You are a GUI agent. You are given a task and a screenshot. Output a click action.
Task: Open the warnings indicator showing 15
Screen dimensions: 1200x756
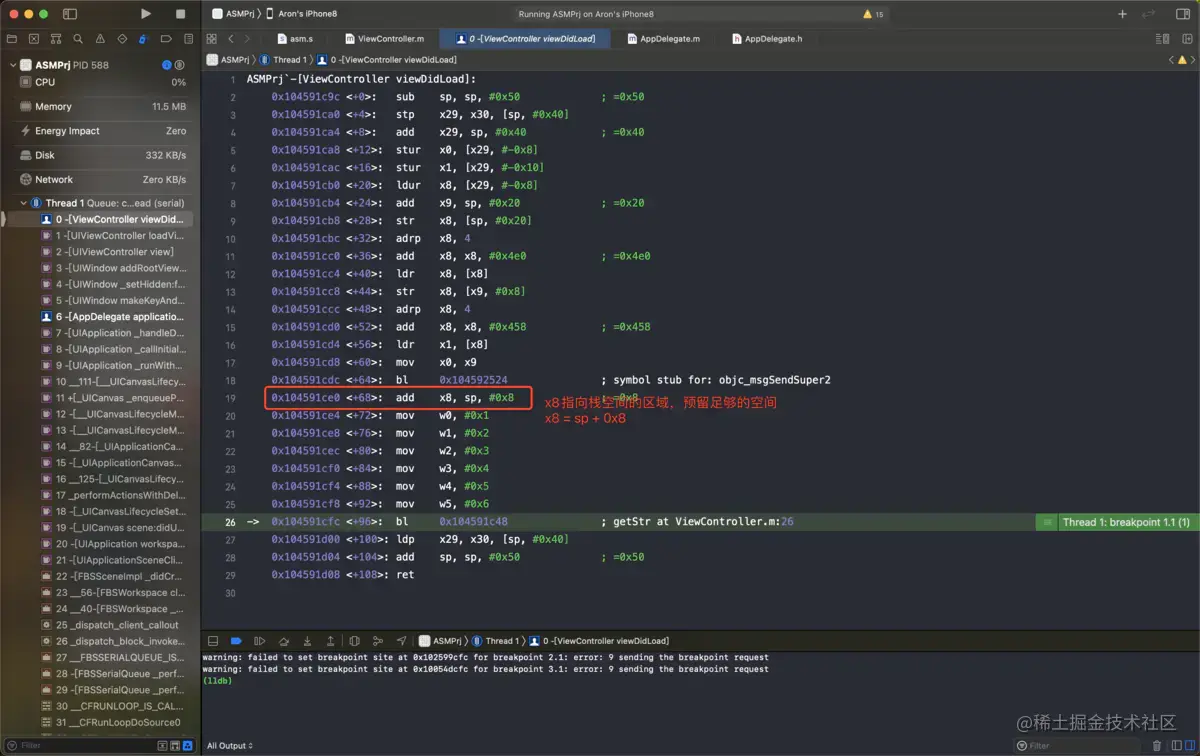(x=873, y=14)
